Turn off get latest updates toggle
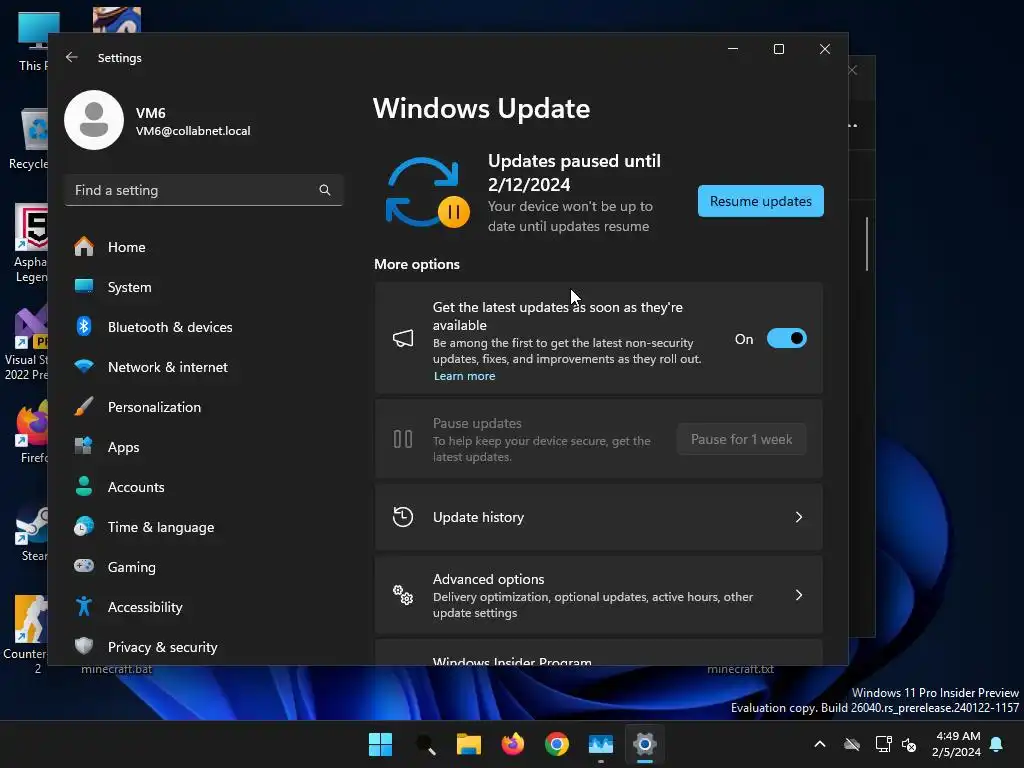 787,338
